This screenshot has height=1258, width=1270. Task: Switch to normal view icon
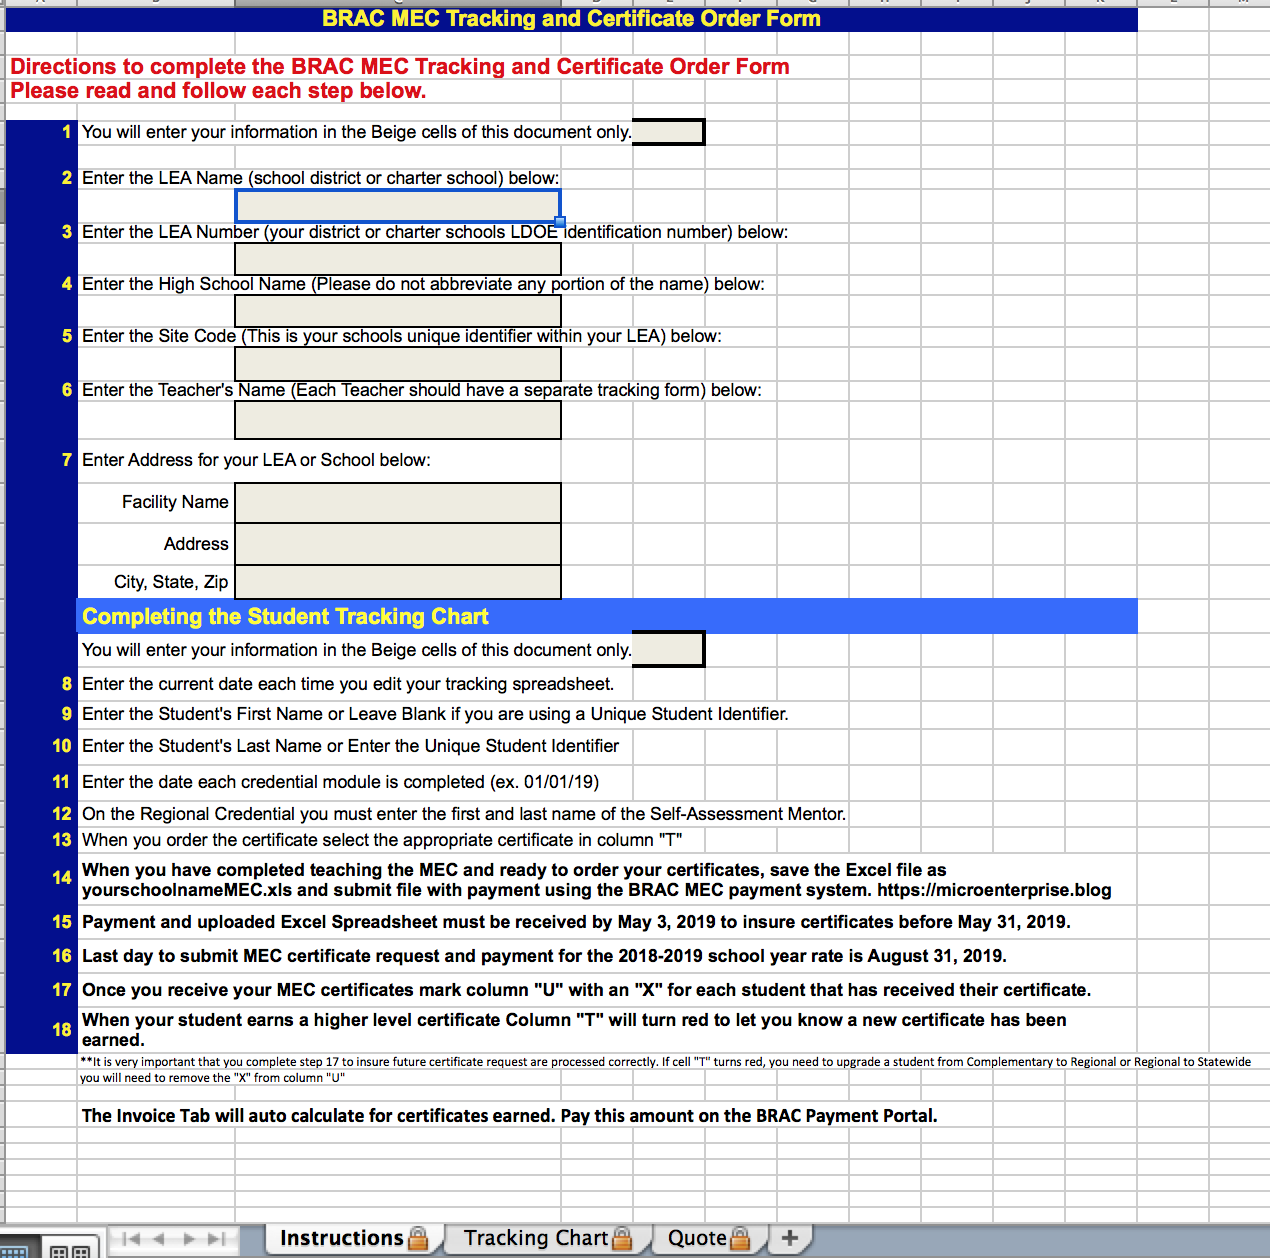pyautogui.click(x=16, y=1251)
